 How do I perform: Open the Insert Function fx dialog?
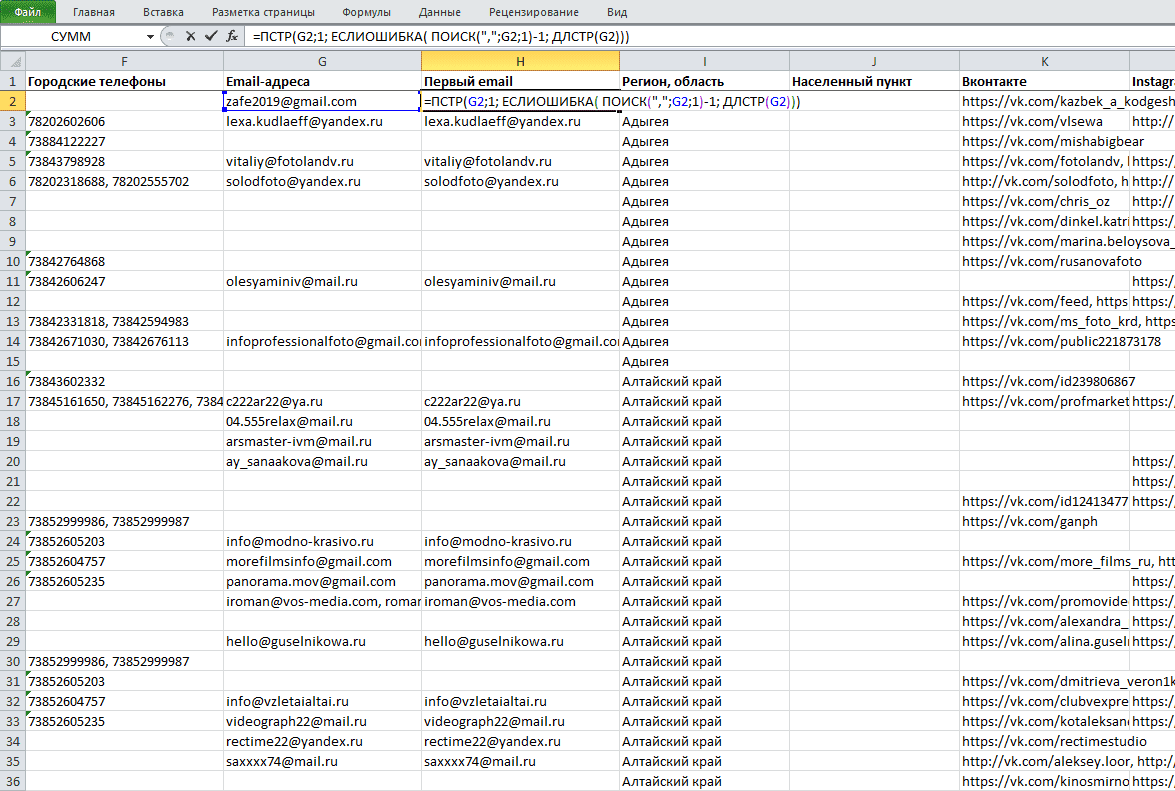click(232, 36)
